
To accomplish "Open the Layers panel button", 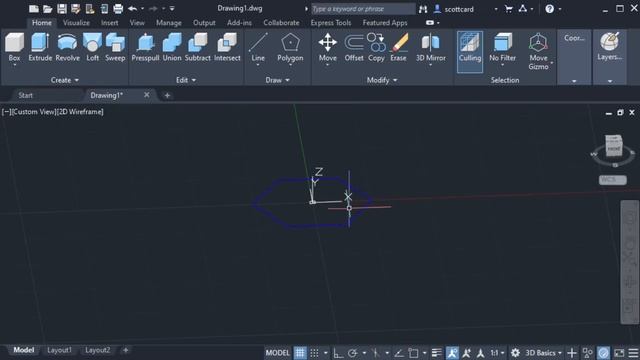I will (610, 48).
